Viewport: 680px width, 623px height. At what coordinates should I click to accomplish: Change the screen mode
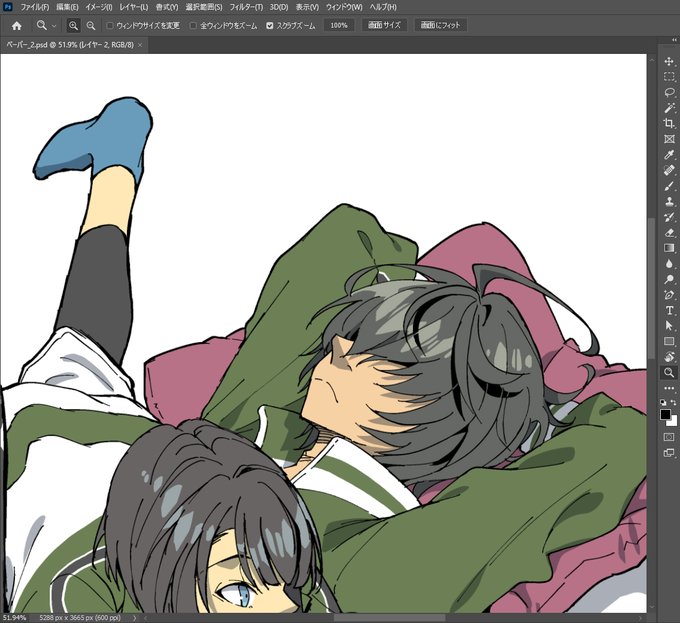(x=669, y=453)
